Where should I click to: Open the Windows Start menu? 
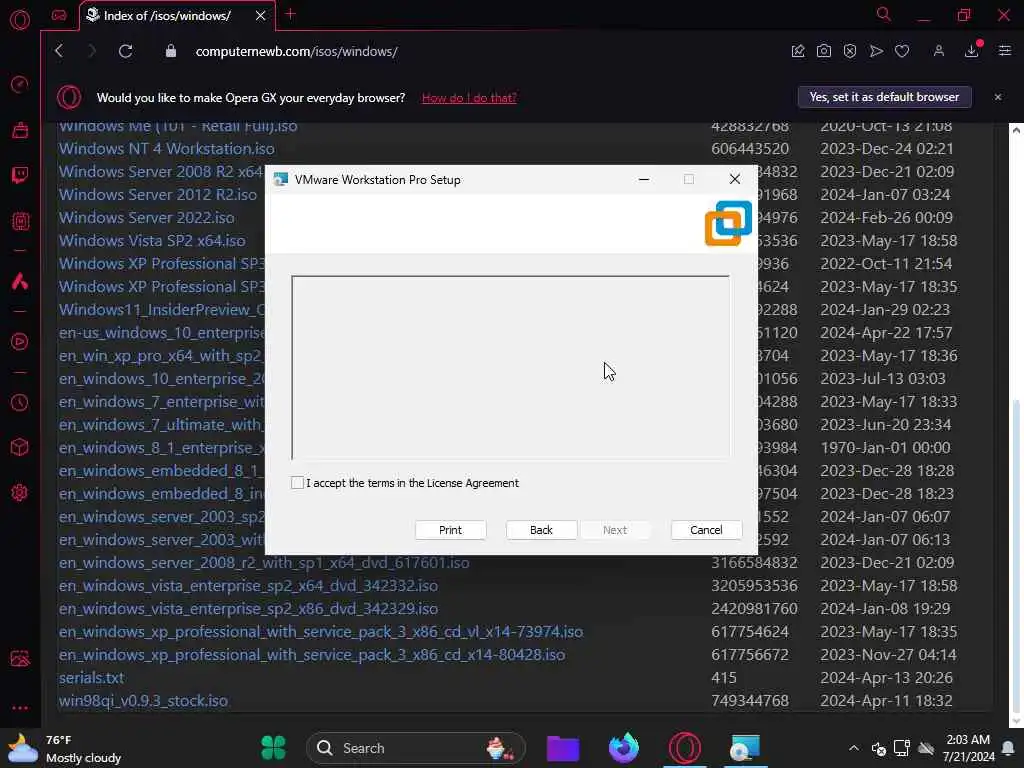(273, 748)
